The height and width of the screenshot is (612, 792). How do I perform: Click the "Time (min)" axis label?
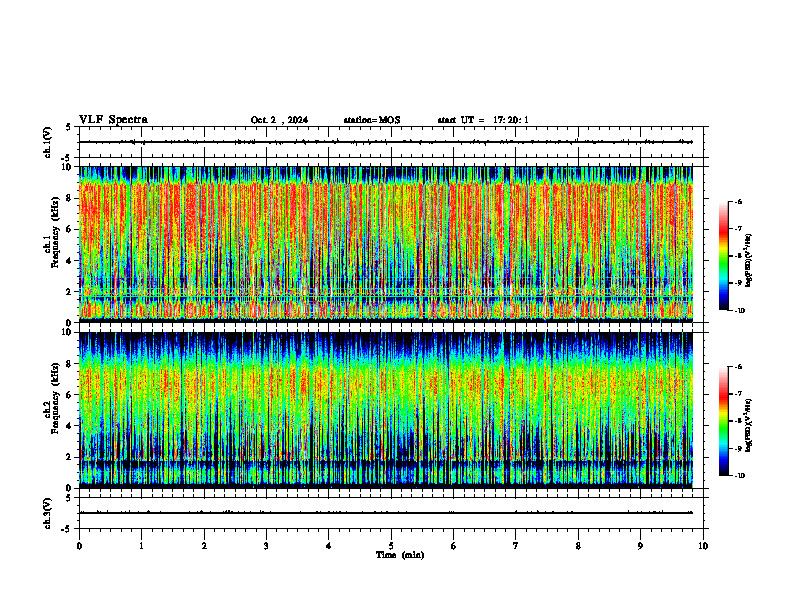point(400,555)
